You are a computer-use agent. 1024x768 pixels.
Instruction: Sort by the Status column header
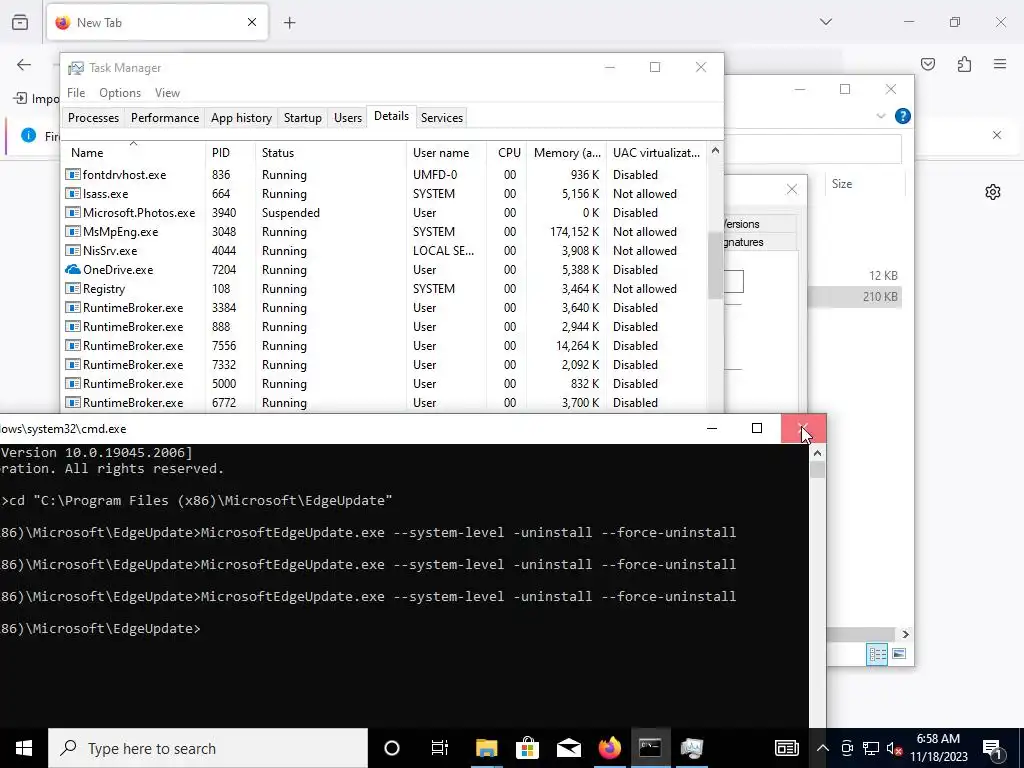(330, 152)
